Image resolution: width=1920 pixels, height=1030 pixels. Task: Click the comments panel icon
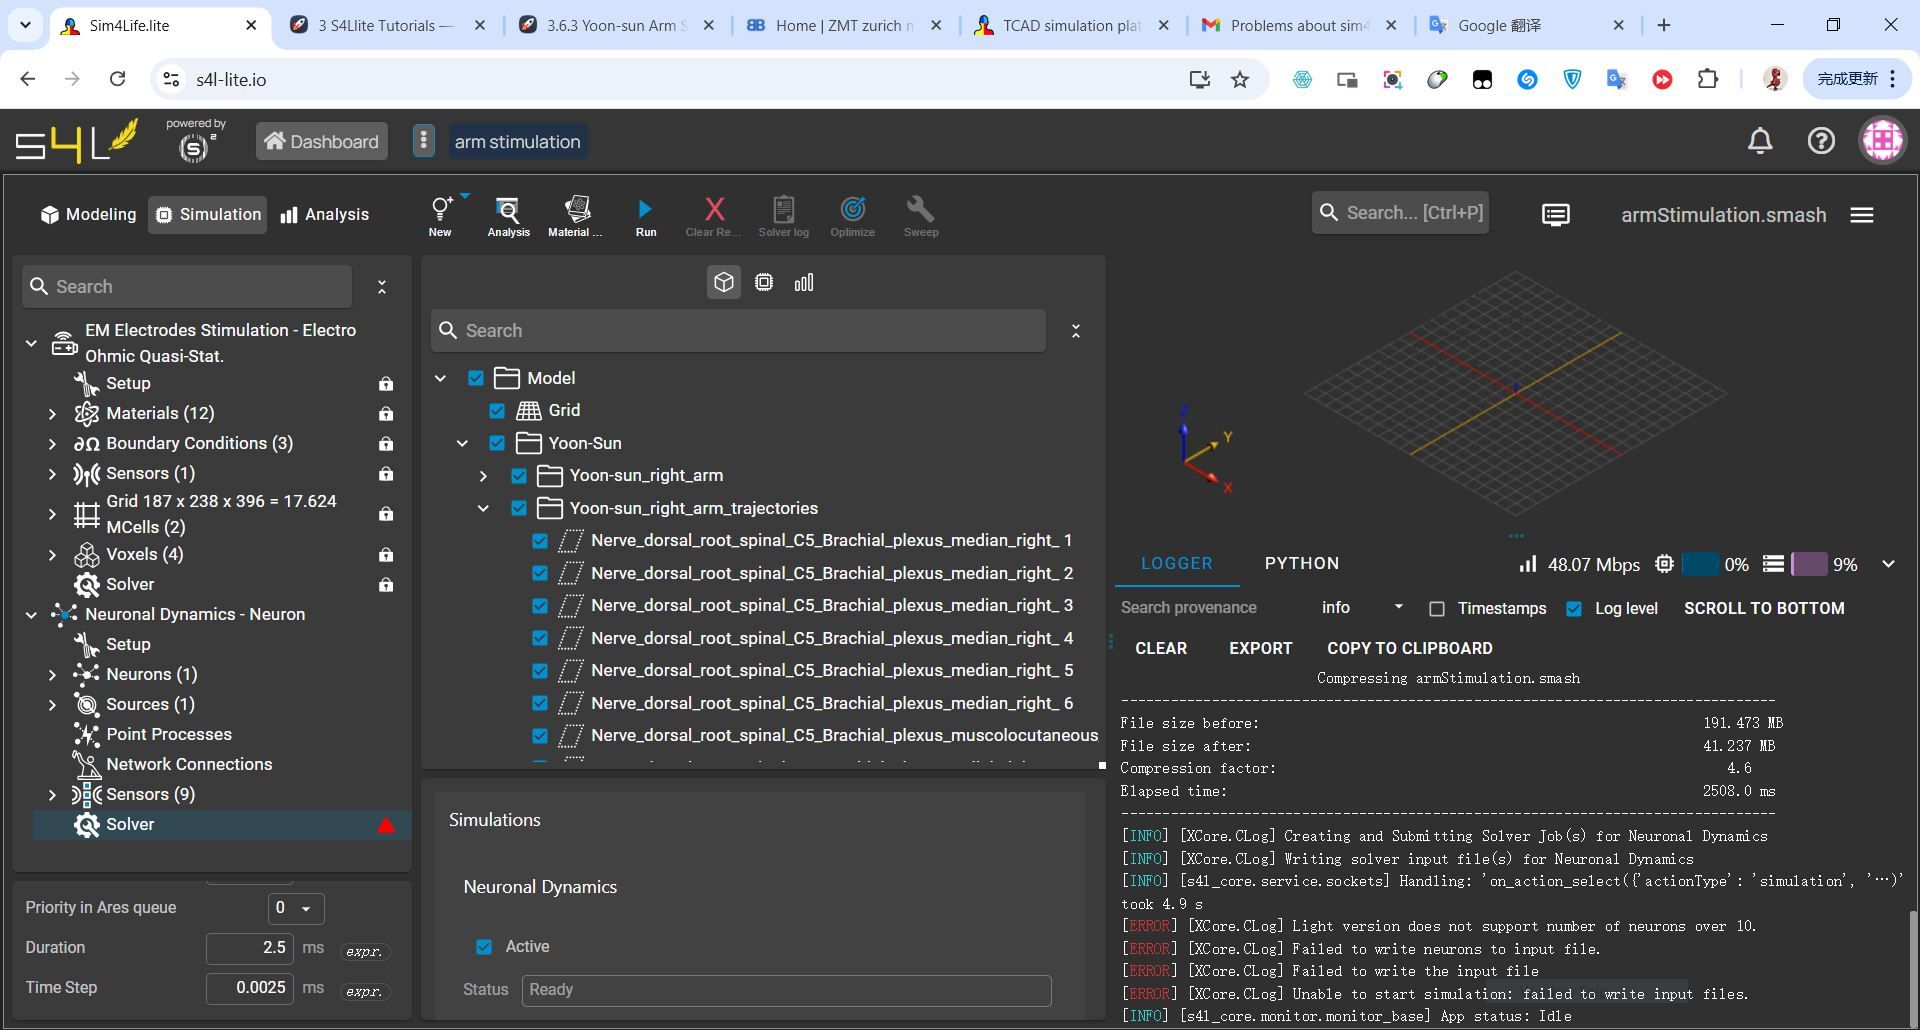tap(1556, 215)
